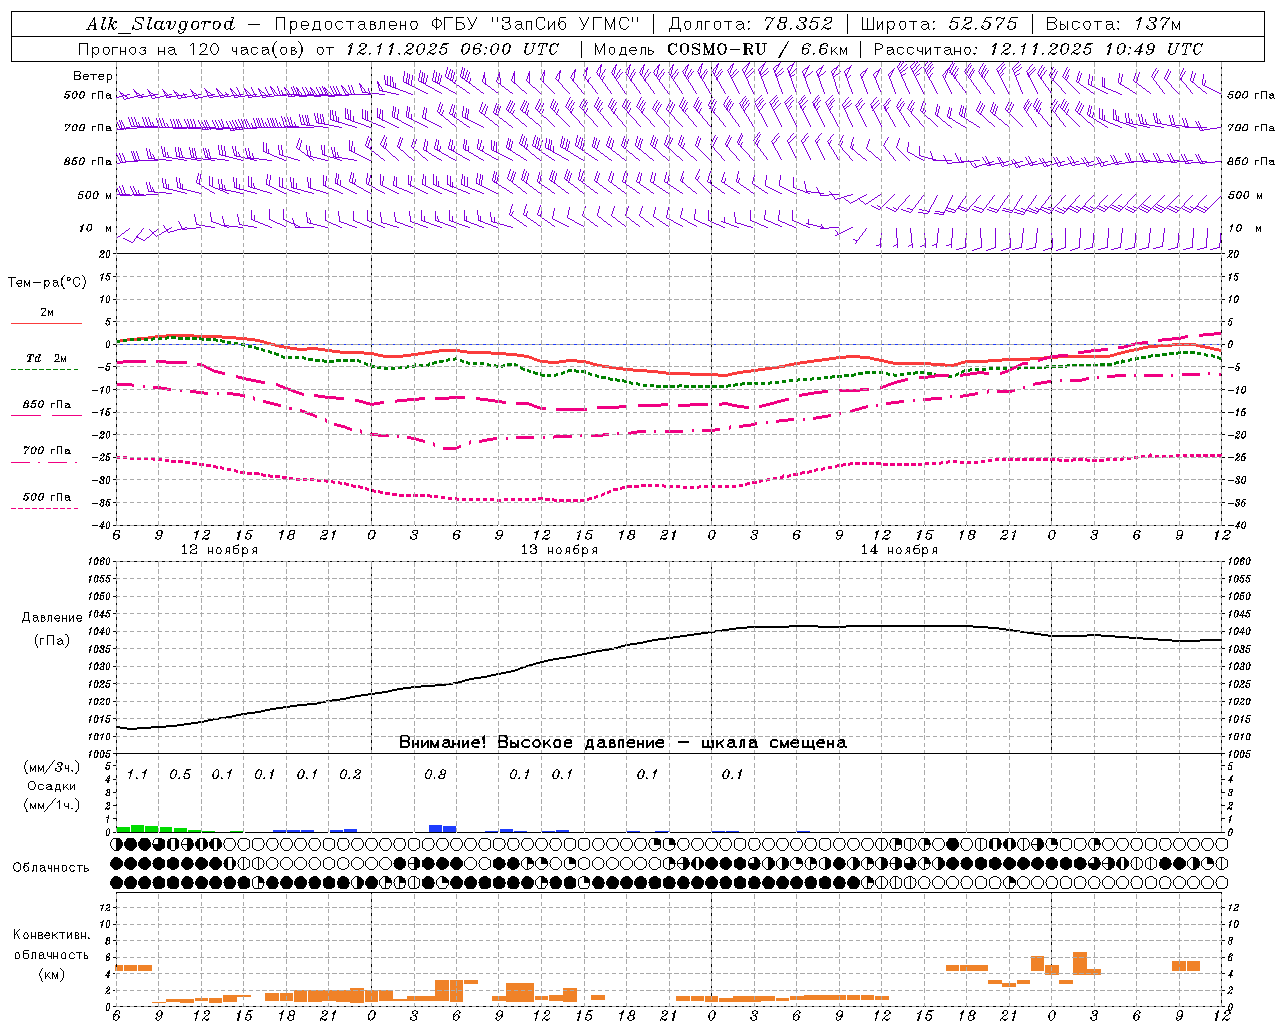Screen dimensions: 1280x1024
Task: Click the "1.1" three-hour precipitation value
Action: pos(137,775)
